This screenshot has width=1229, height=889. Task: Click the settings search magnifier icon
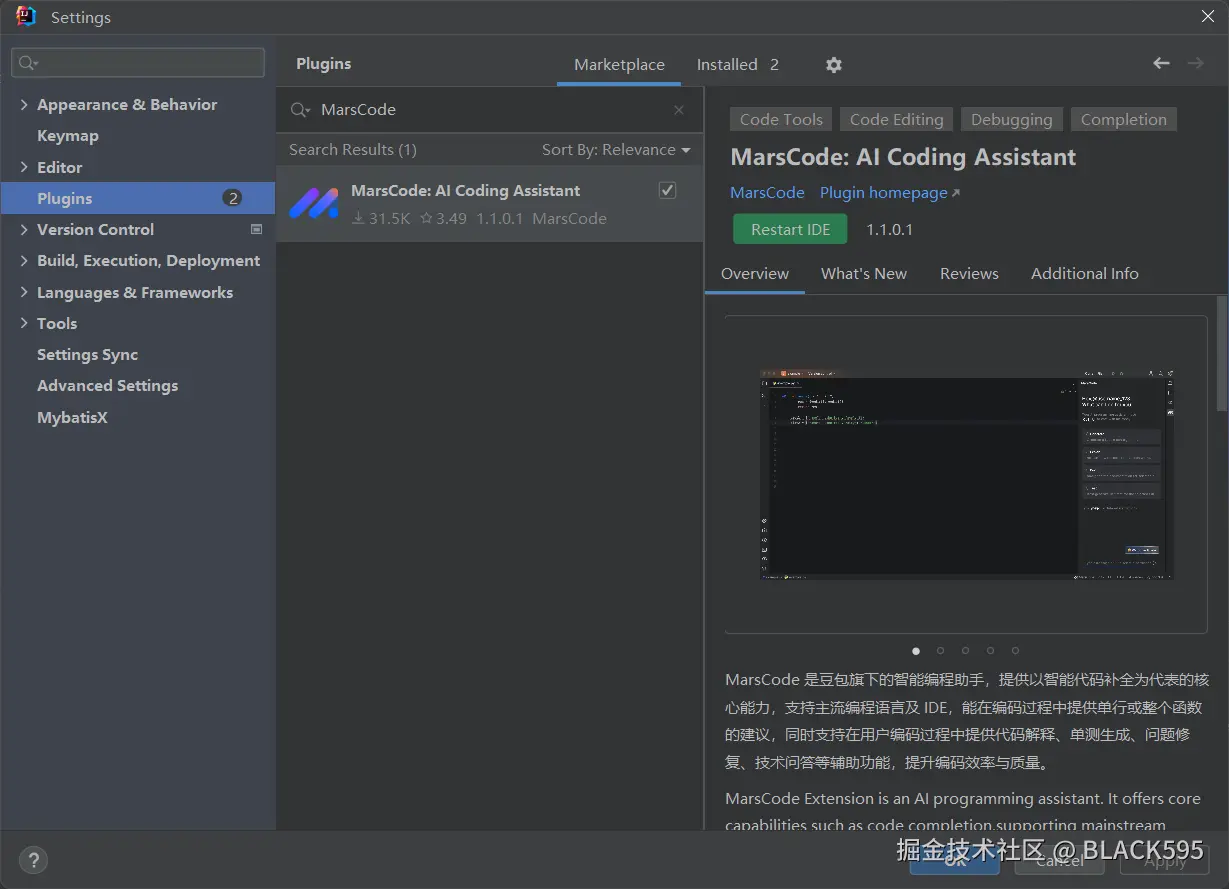[x=29, y=63]
